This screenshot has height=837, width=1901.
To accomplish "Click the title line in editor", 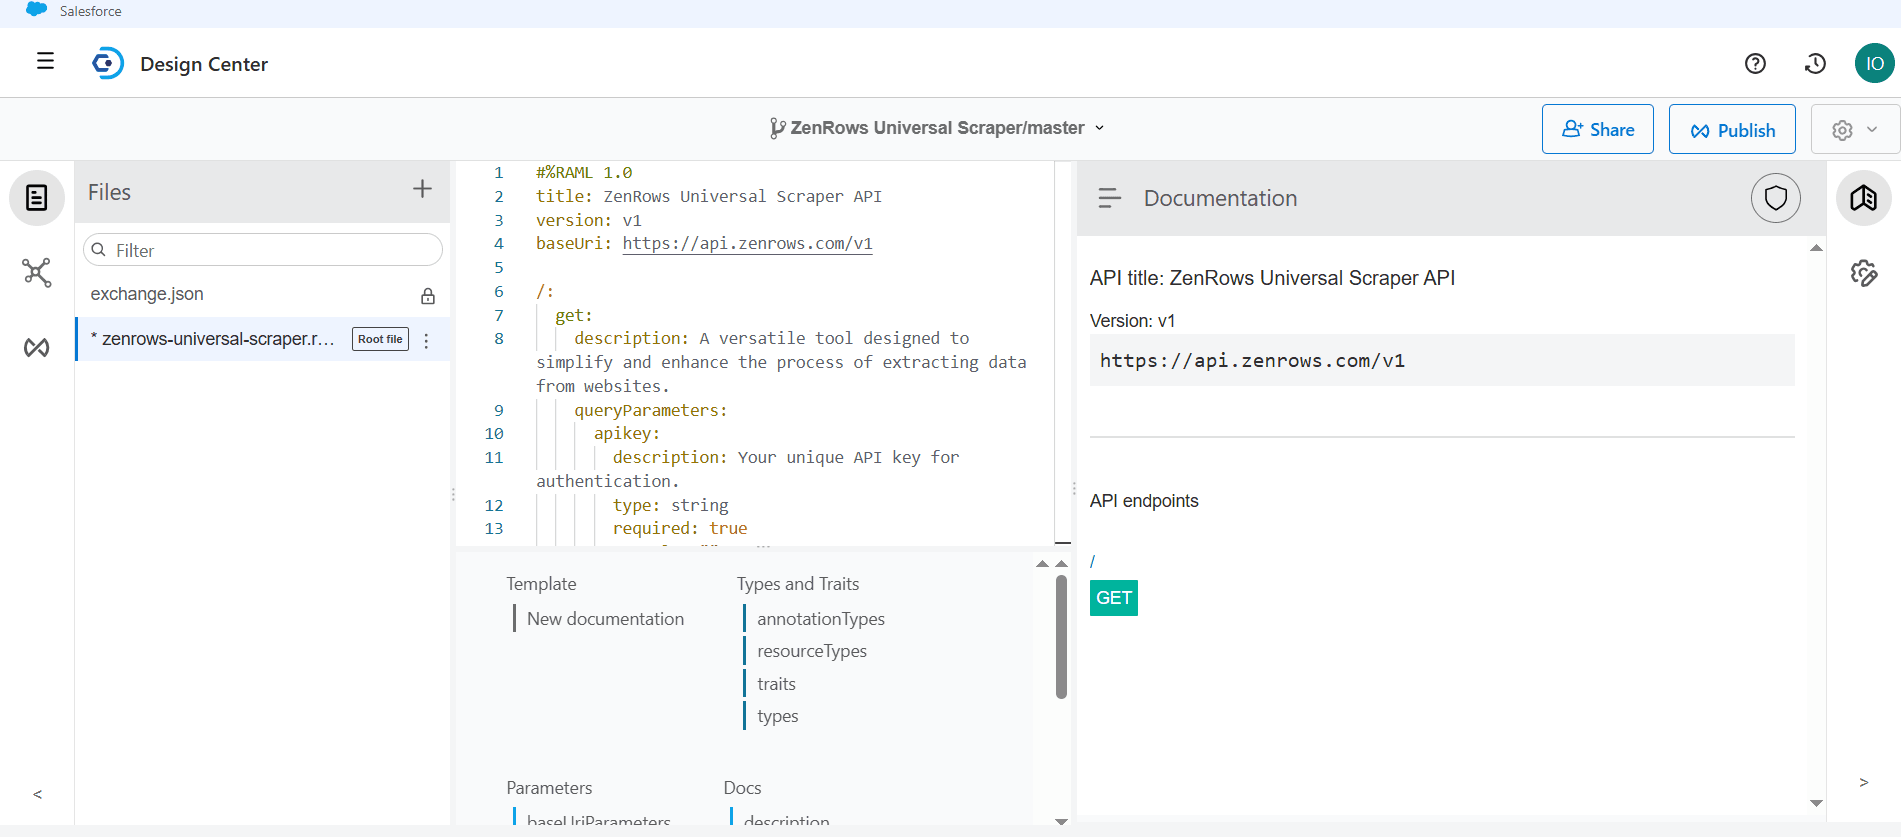I will tap(709, 196).
